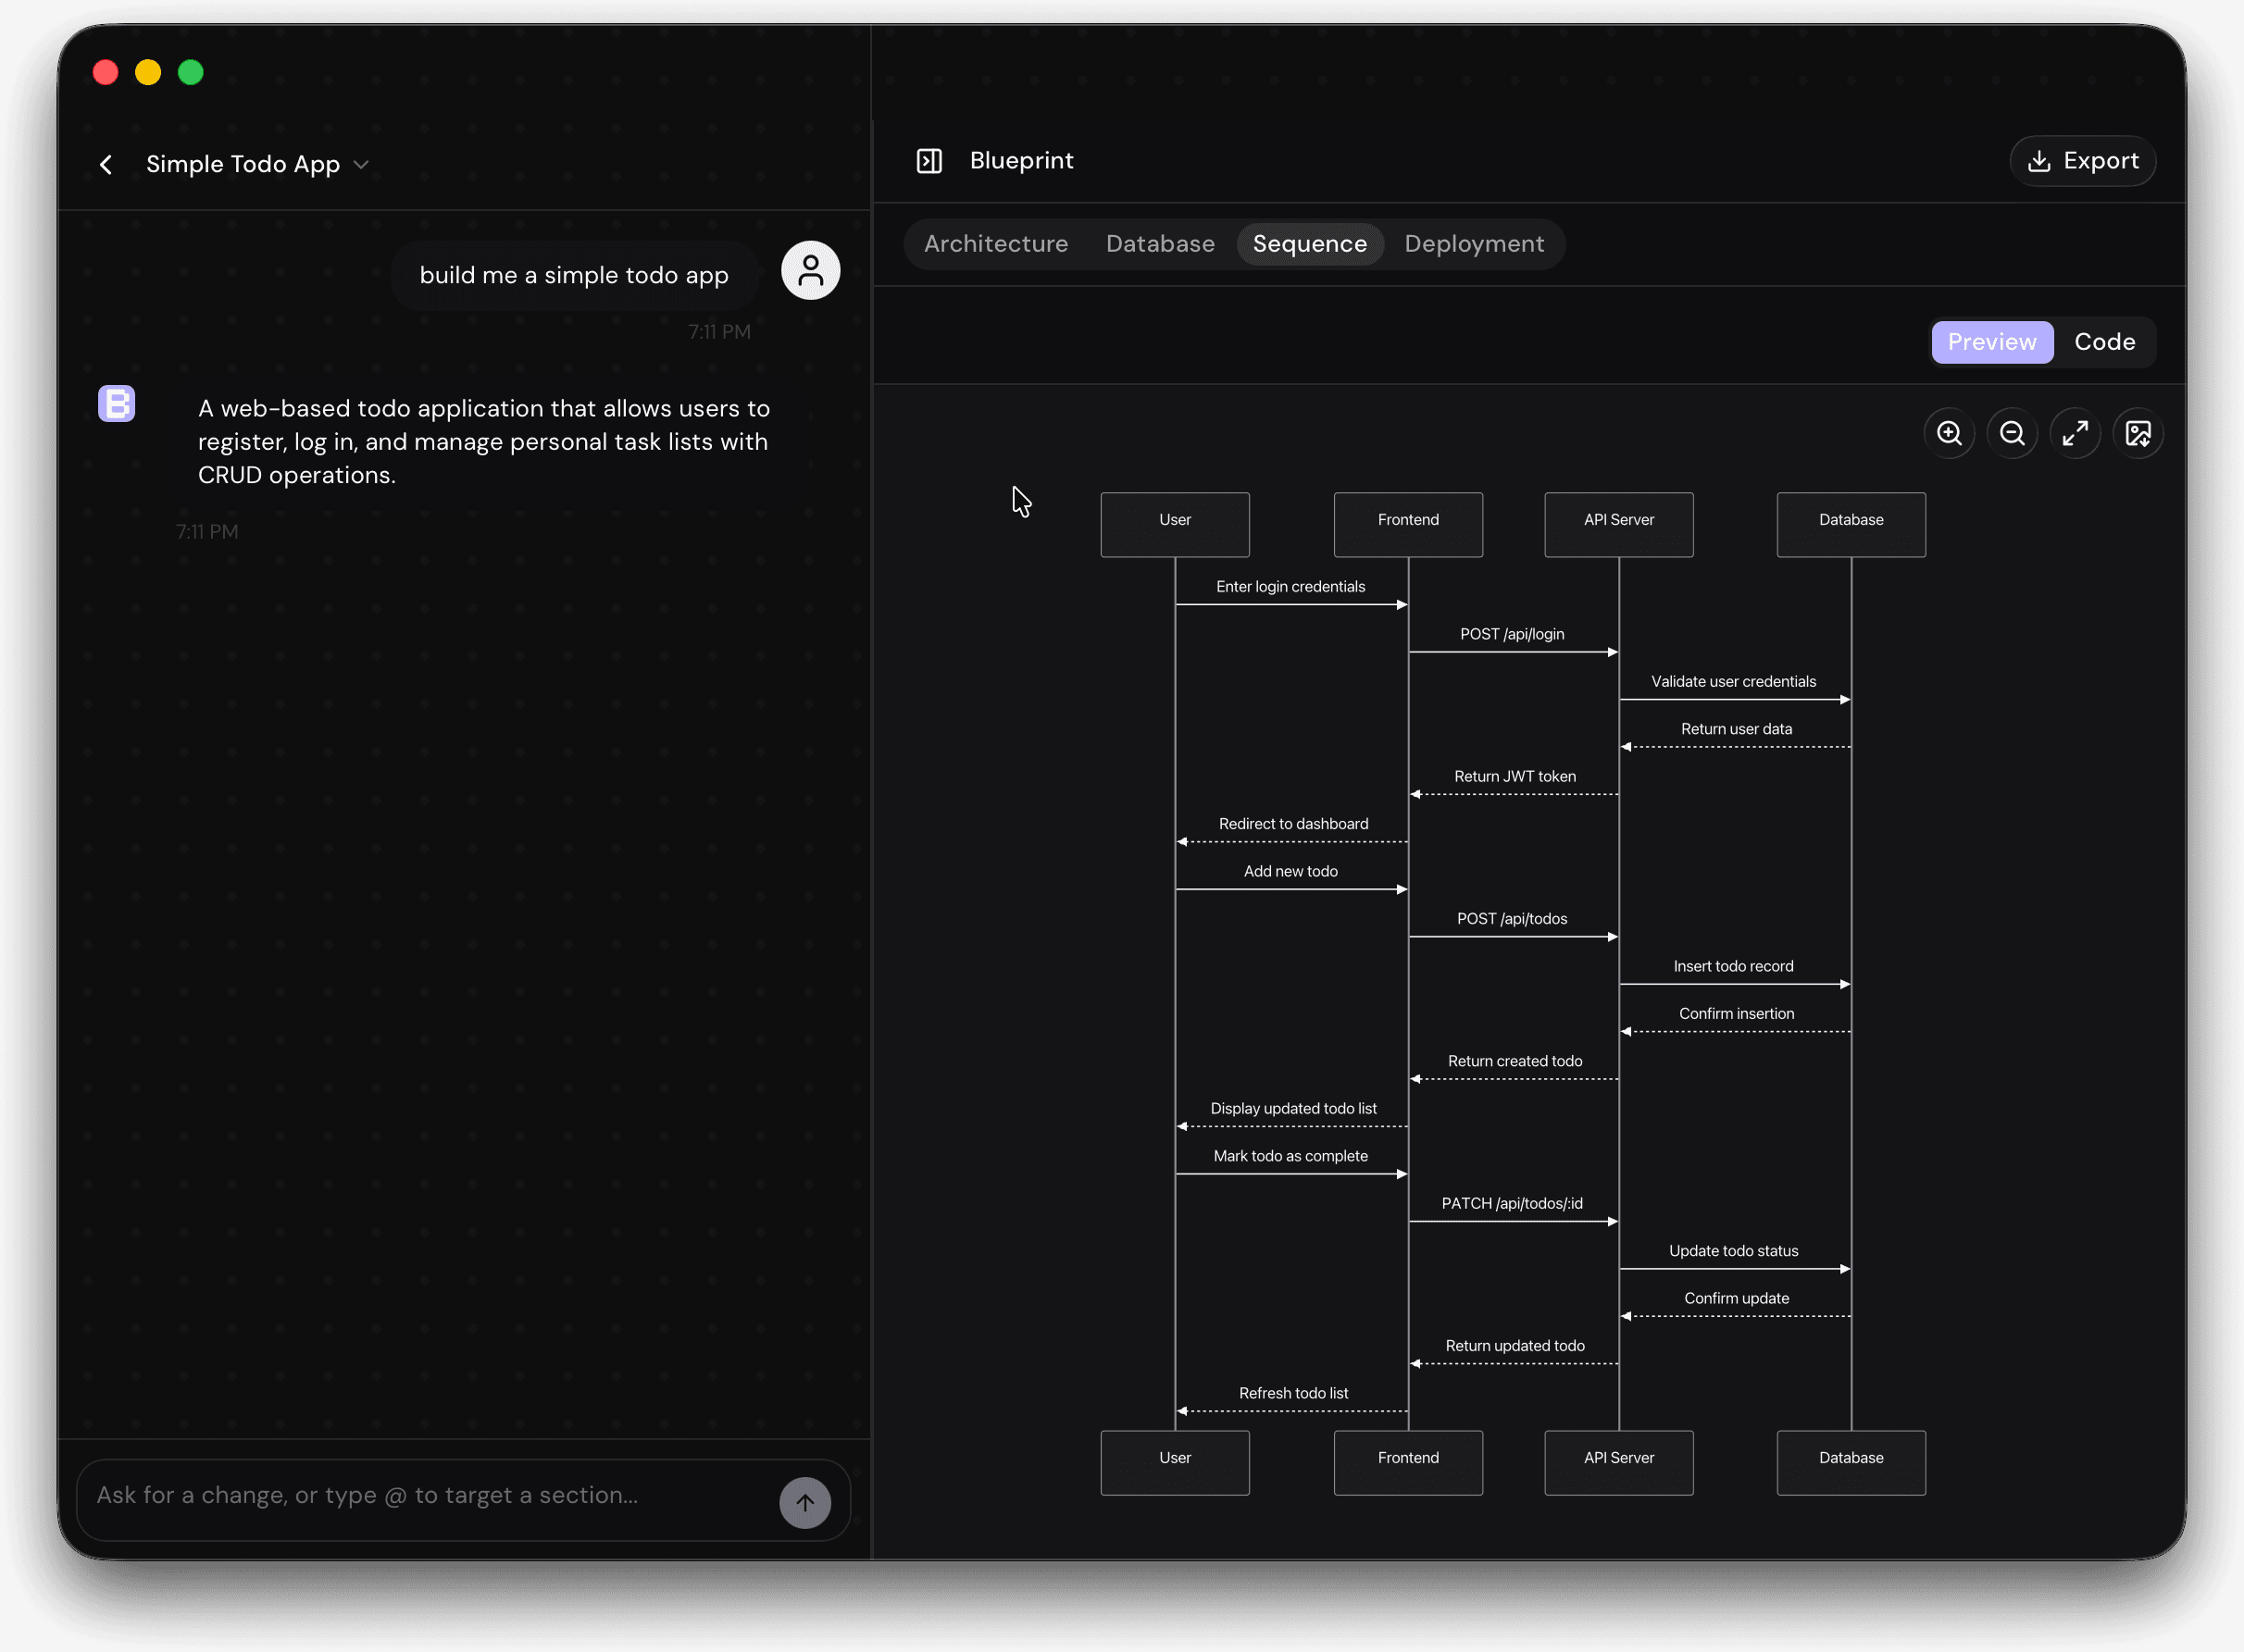Screen dimensions: 2244x1652
Task: Click the top User participant box
Action: 1175,524
